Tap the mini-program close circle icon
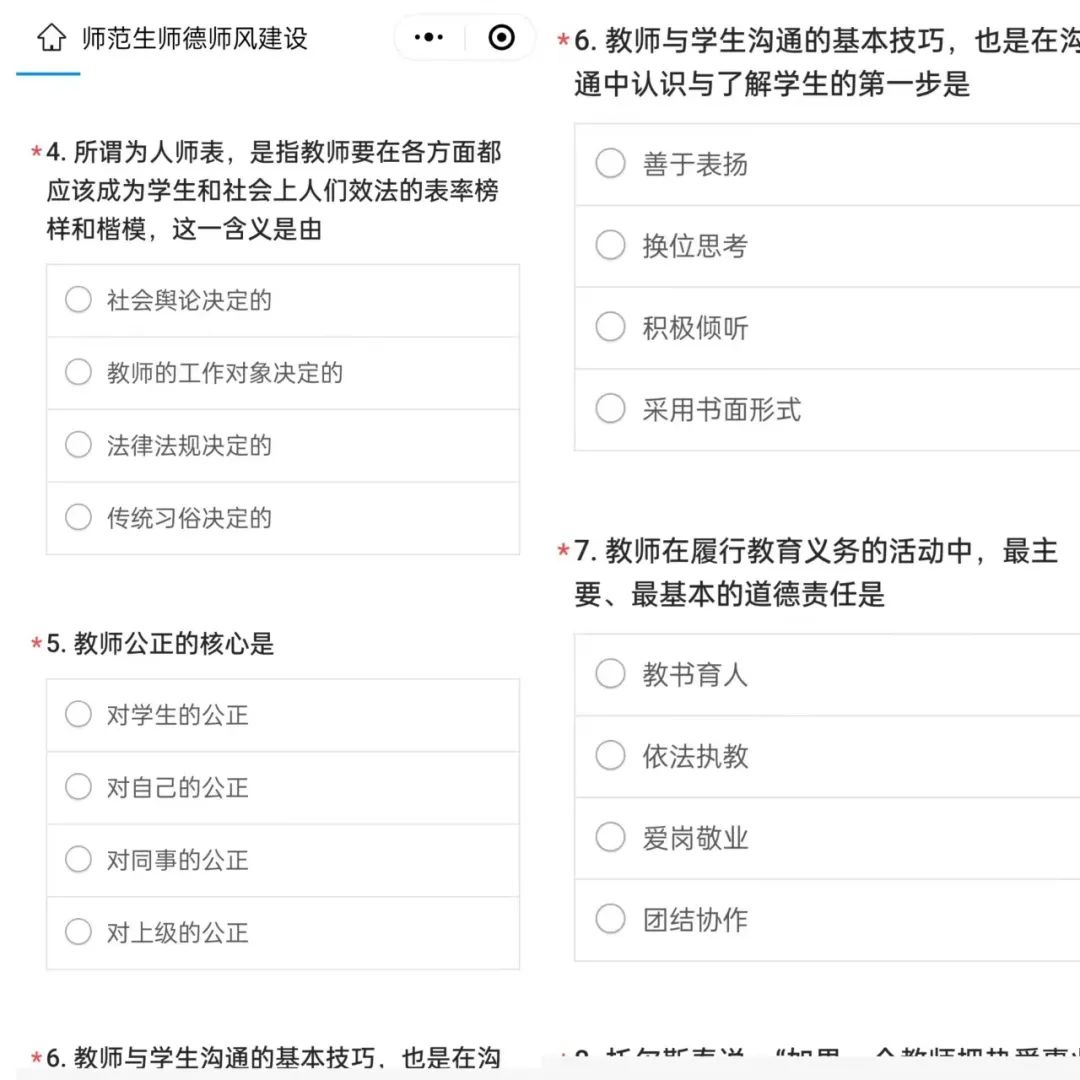 click(x=501, y=38)
